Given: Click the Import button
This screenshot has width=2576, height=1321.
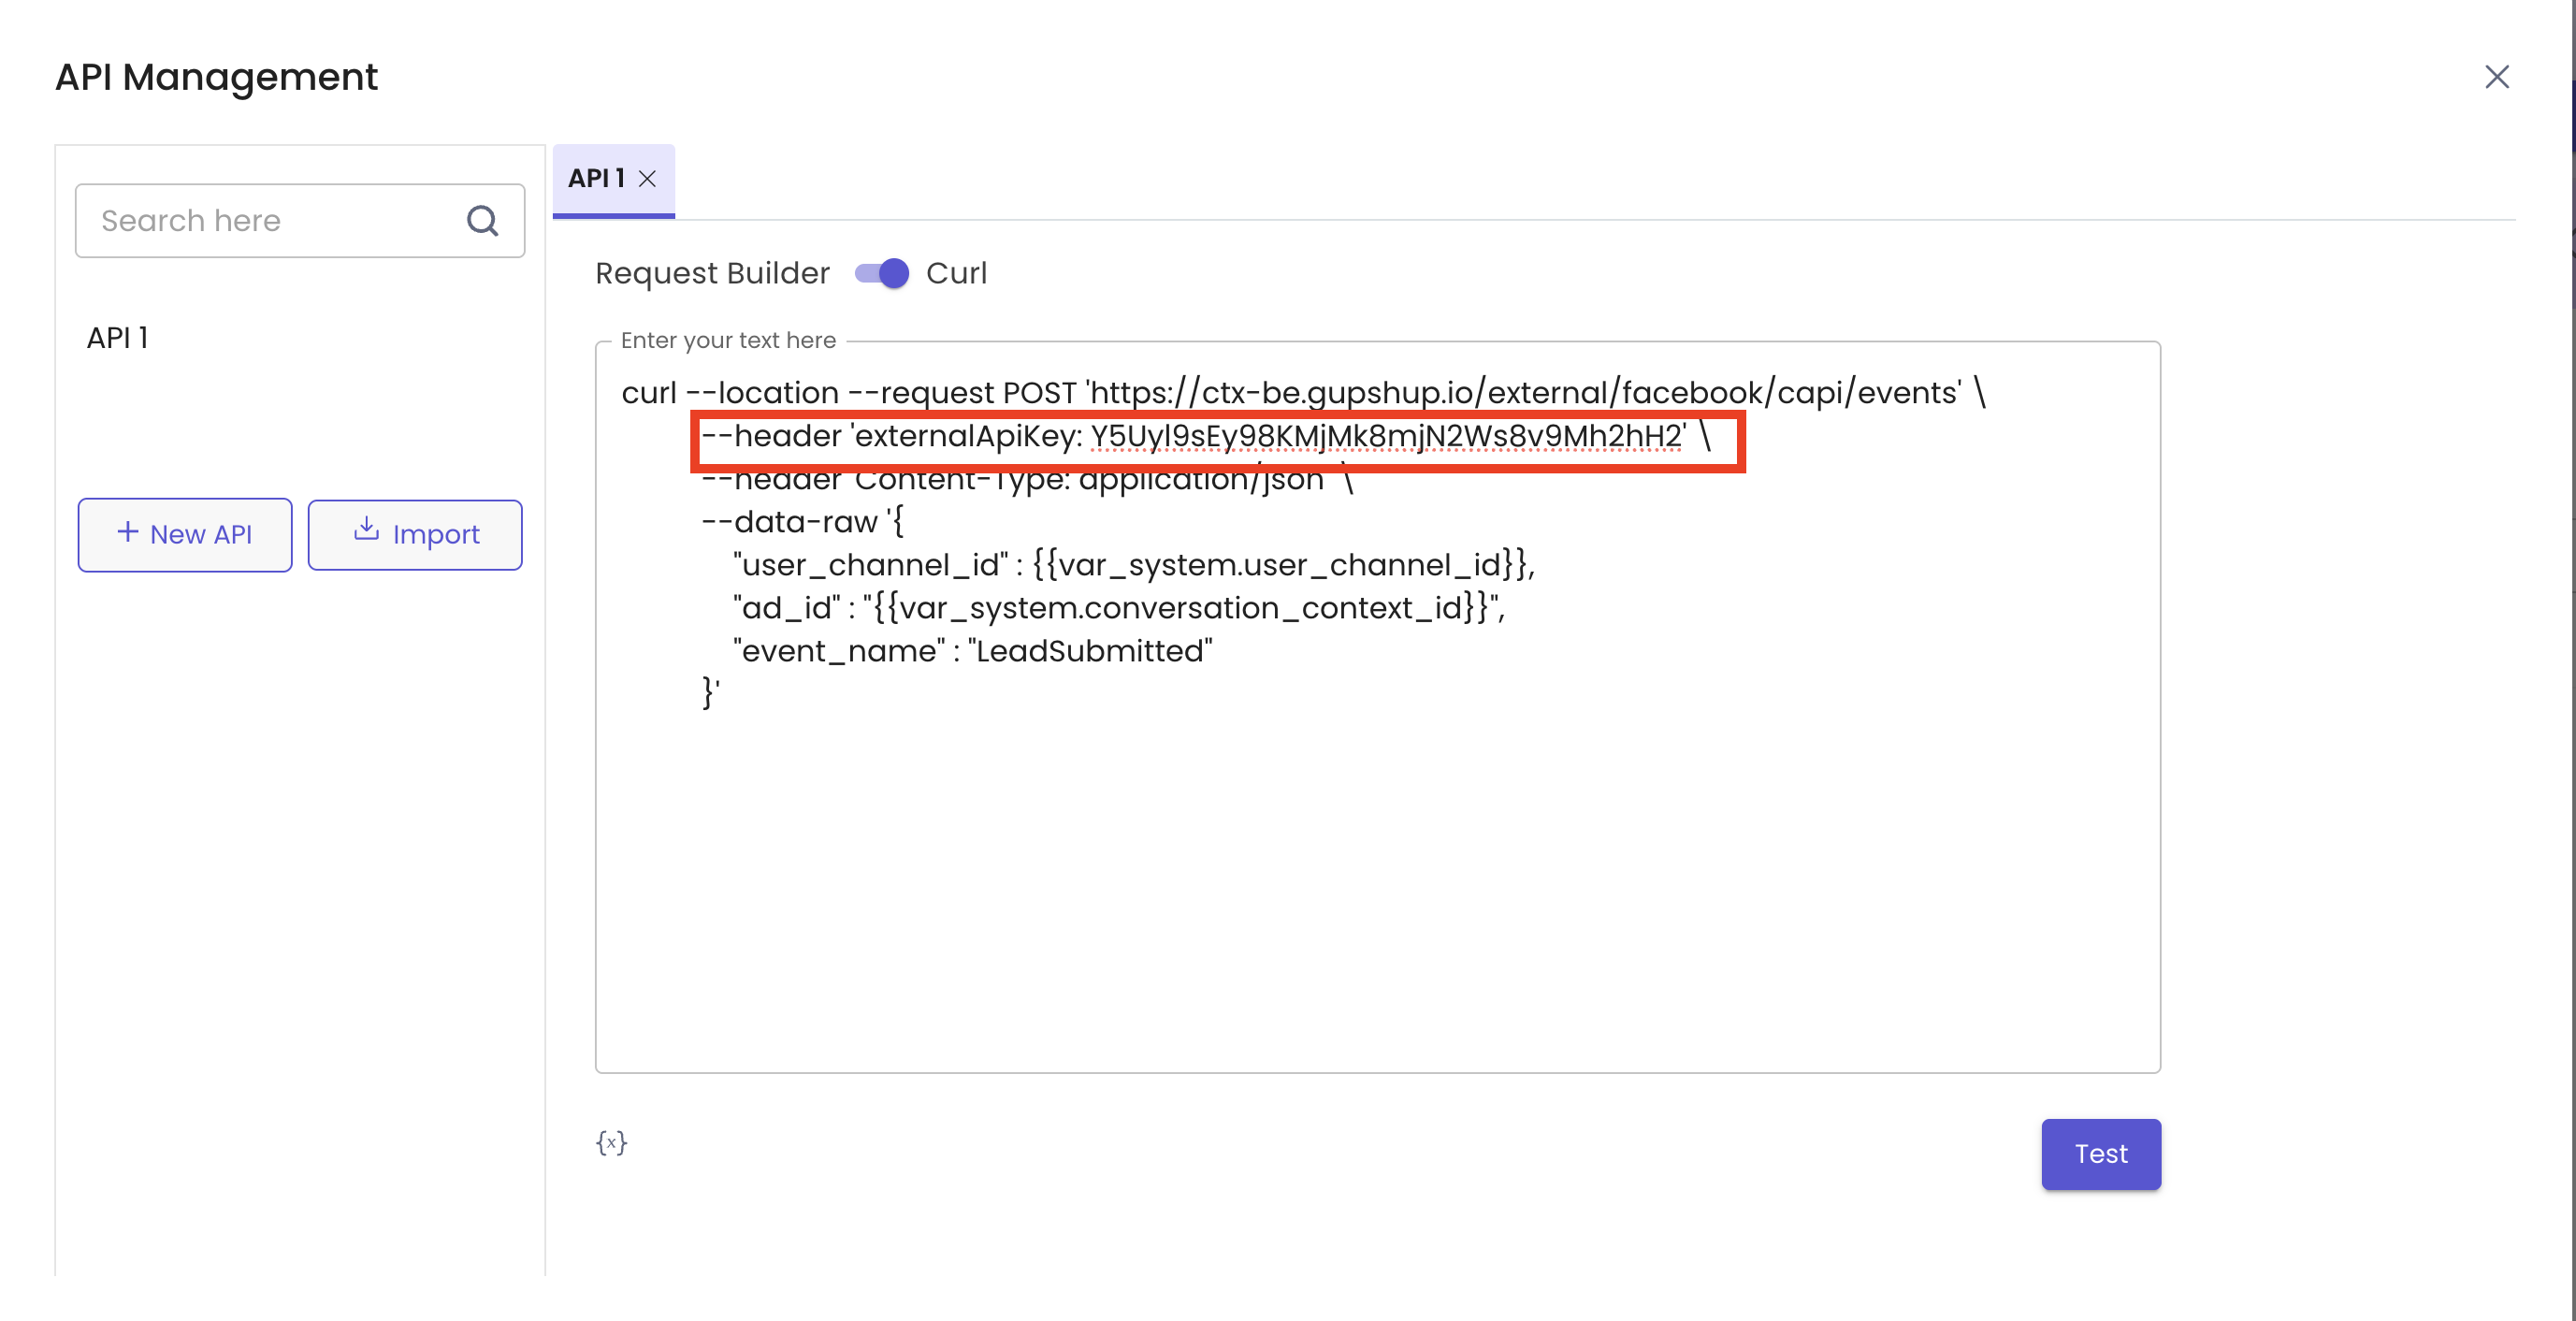Looking at the screenshot, I should [x=415, y=535].
